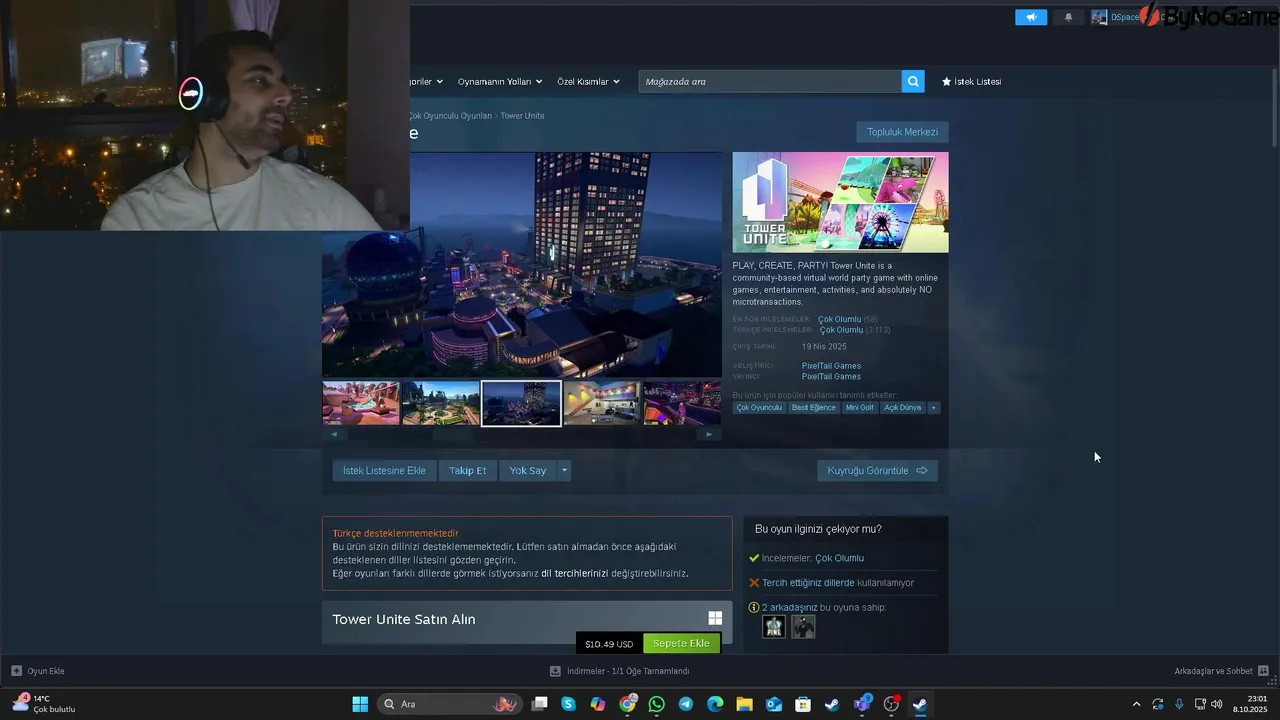Viewport: 1280px width, 720px height.
Task: Select the Mini Golf tag
Action: (x=860, y=407)
